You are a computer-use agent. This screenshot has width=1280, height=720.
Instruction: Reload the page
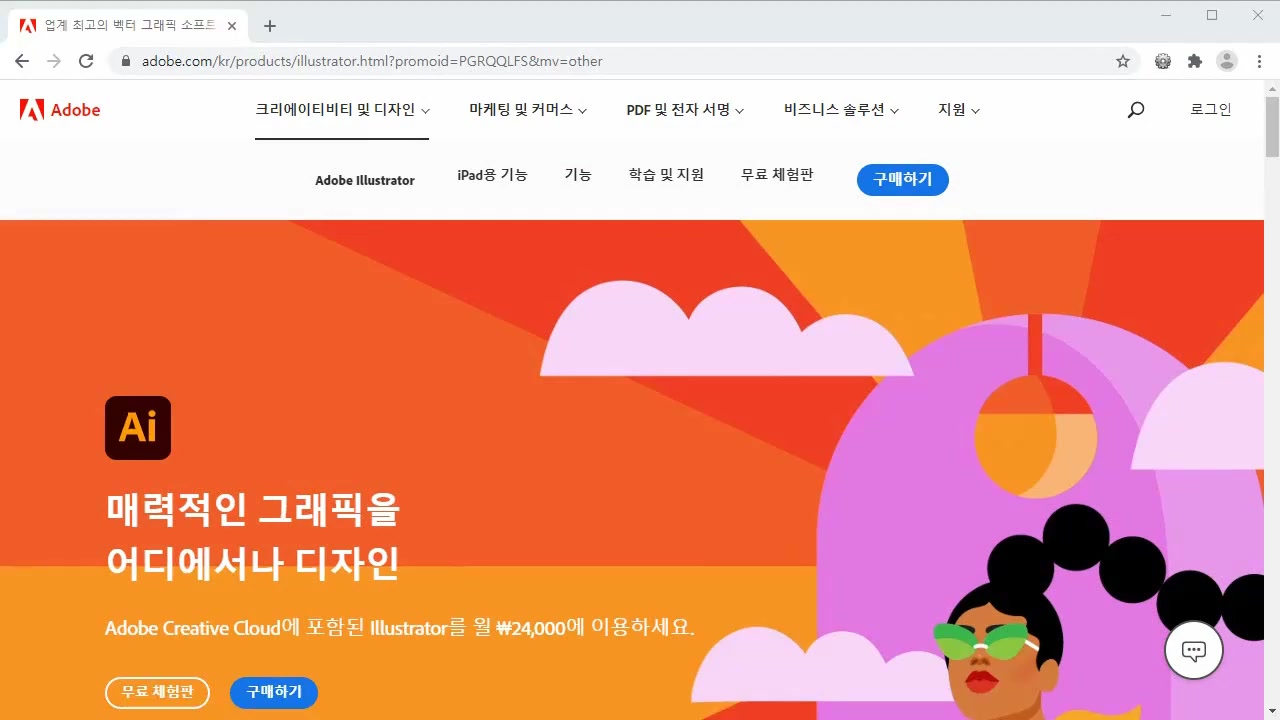point(85,60)
